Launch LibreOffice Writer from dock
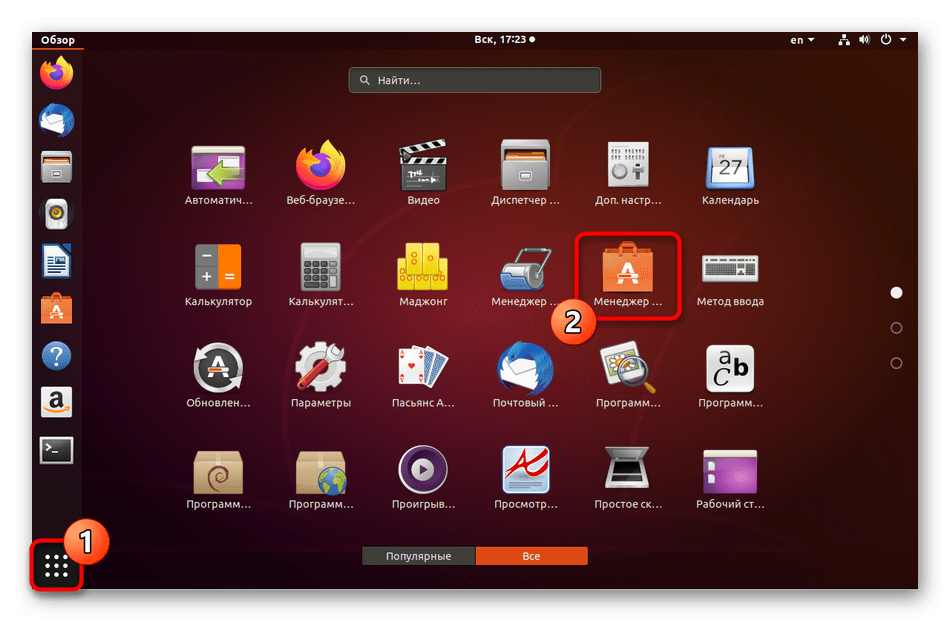Image resolution: width=950 pixels, height=622 pixels. [x=56, y=260]
